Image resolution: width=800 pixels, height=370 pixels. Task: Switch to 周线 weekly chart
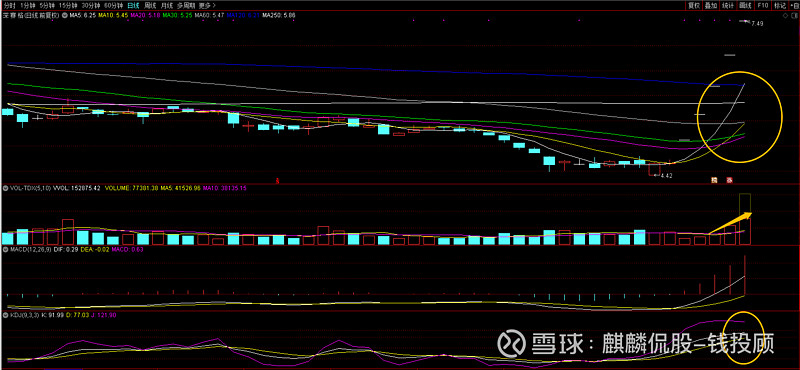[x=150, y=5]
